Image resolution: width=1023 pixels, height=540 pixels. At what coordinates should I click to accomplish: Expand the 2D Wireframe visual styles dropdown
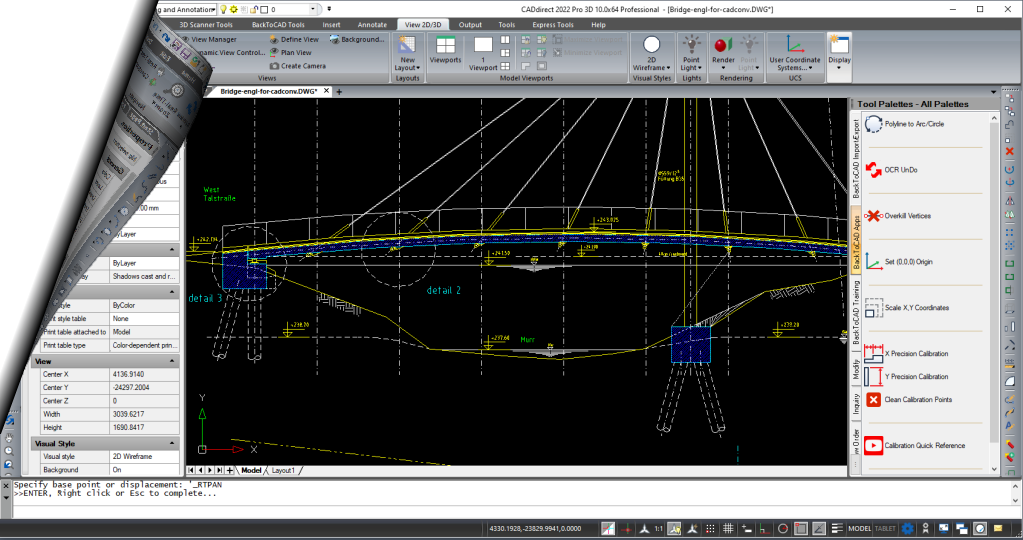pos(651,64)
